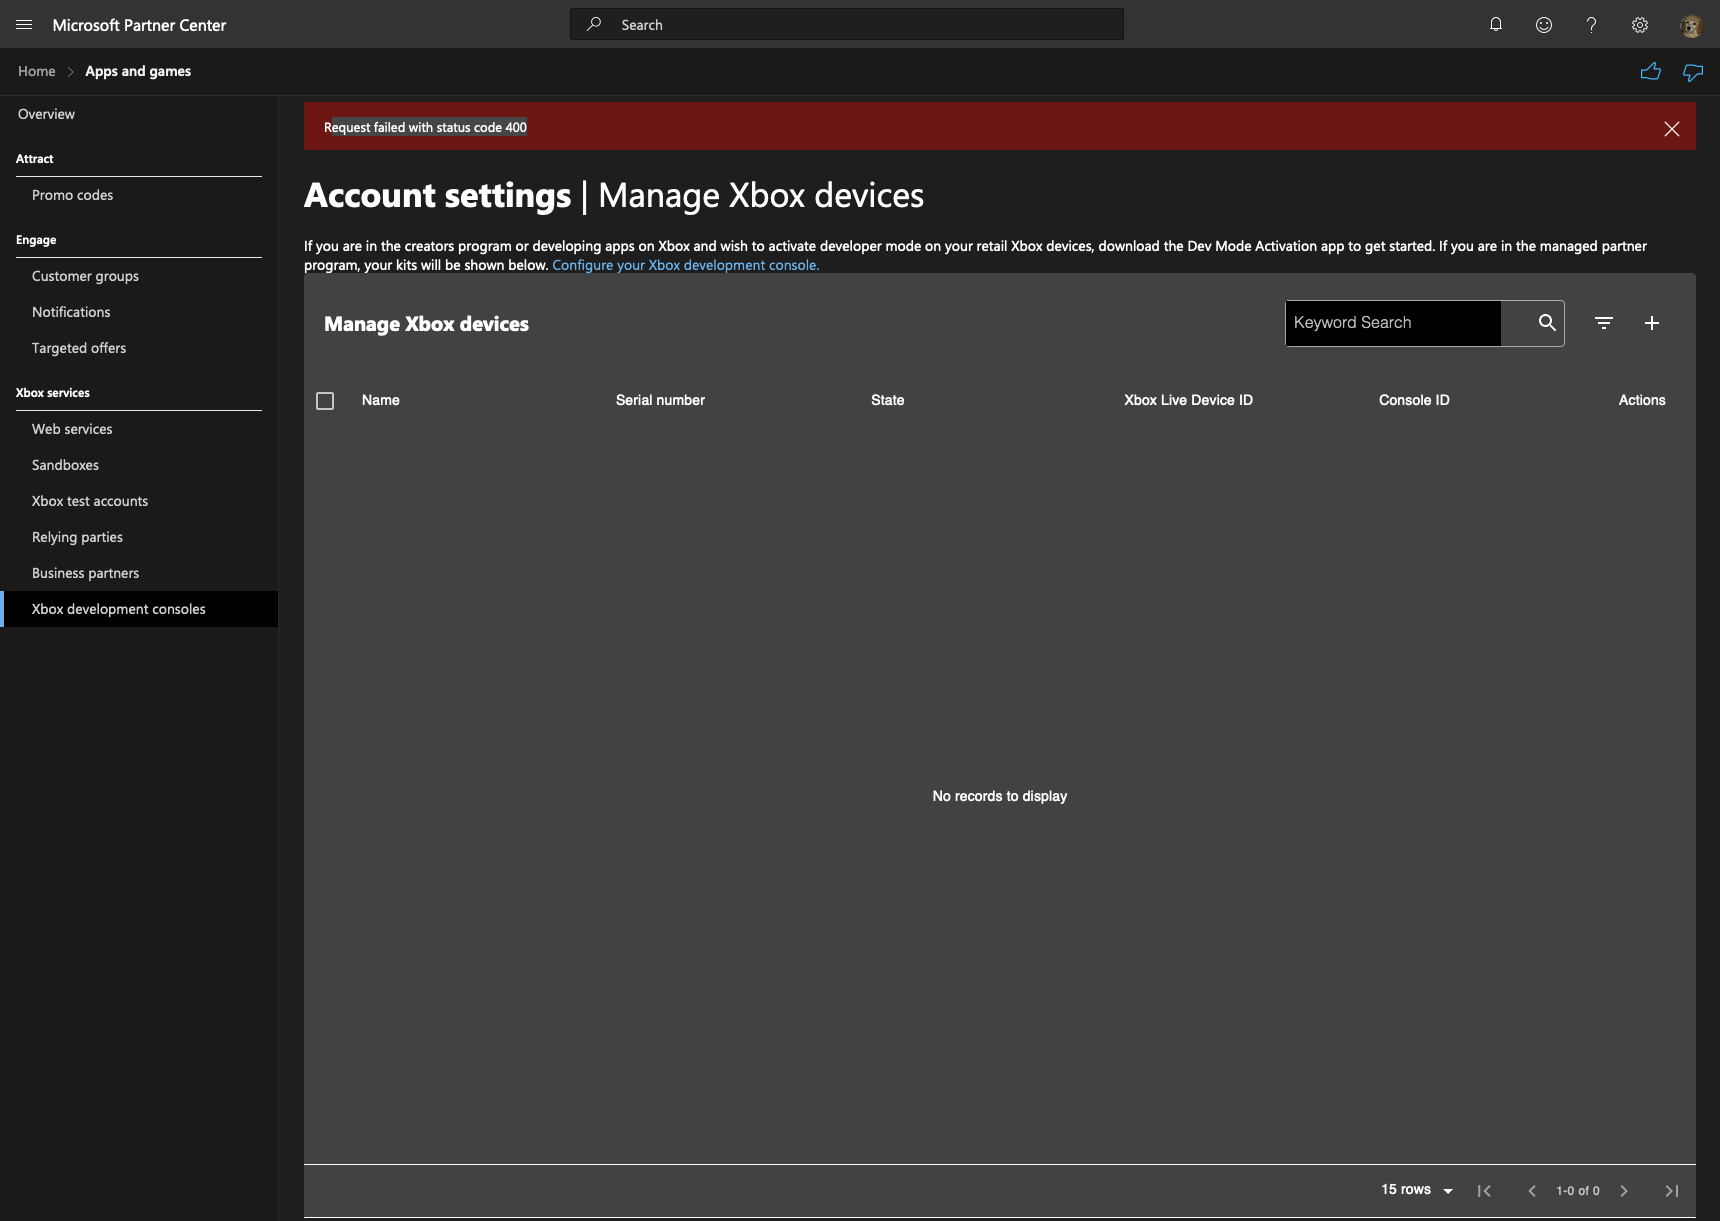This screenshot has width=1720, height=1221.
Task: Click the Apps and games breadcrumb
Action: [138, 71]
